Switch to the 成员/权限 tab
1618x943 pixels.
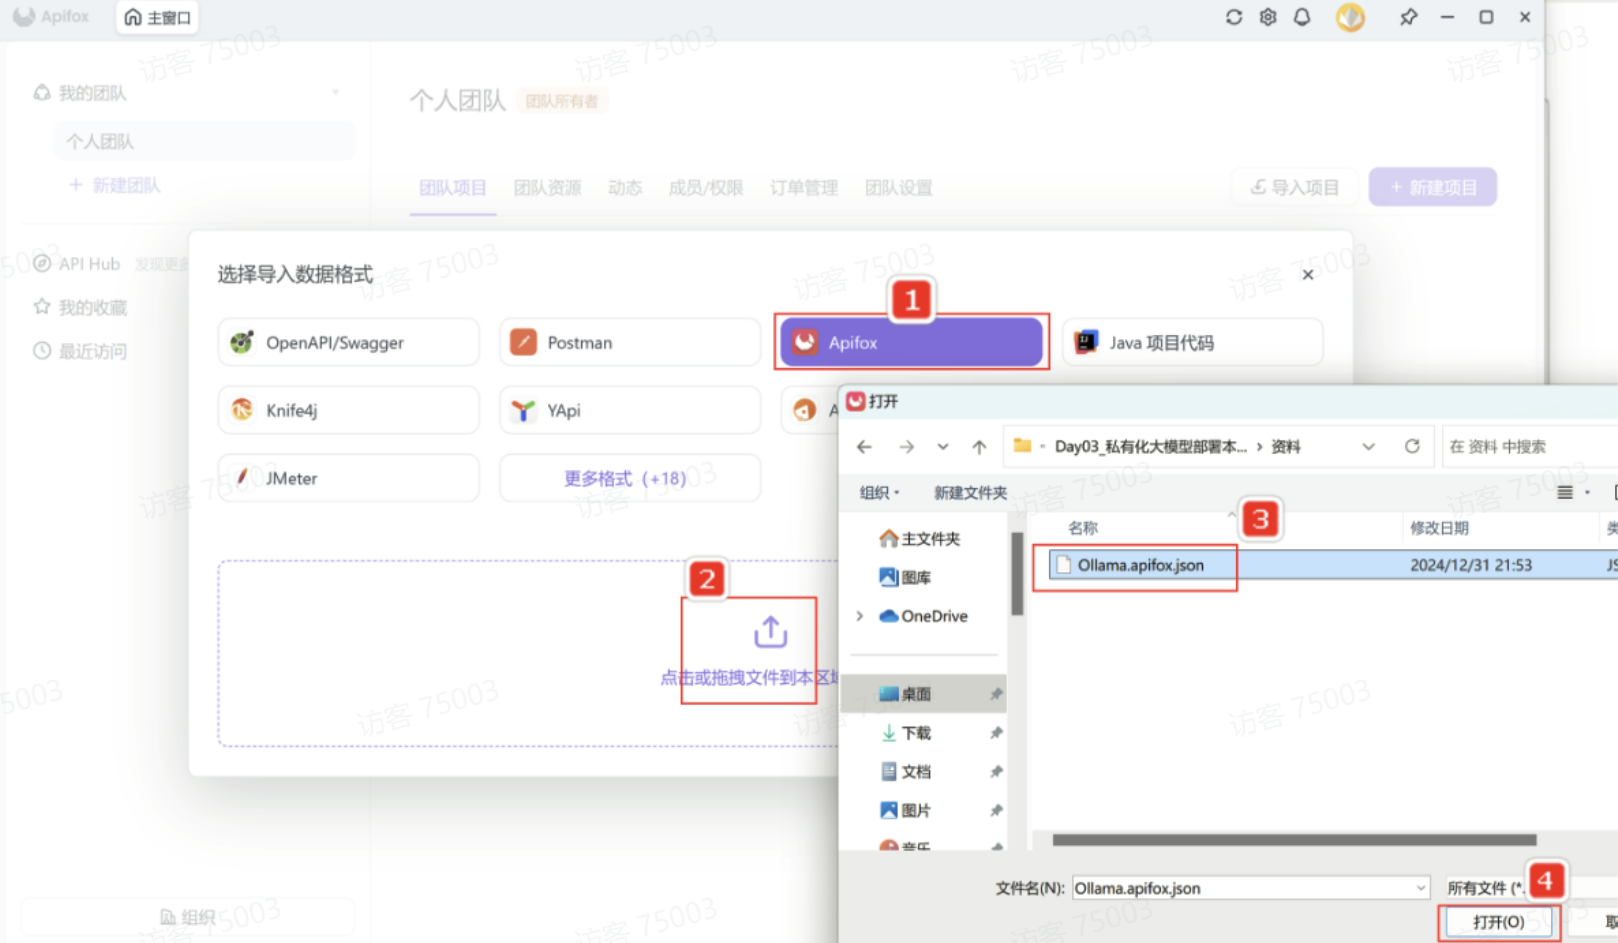706,188
